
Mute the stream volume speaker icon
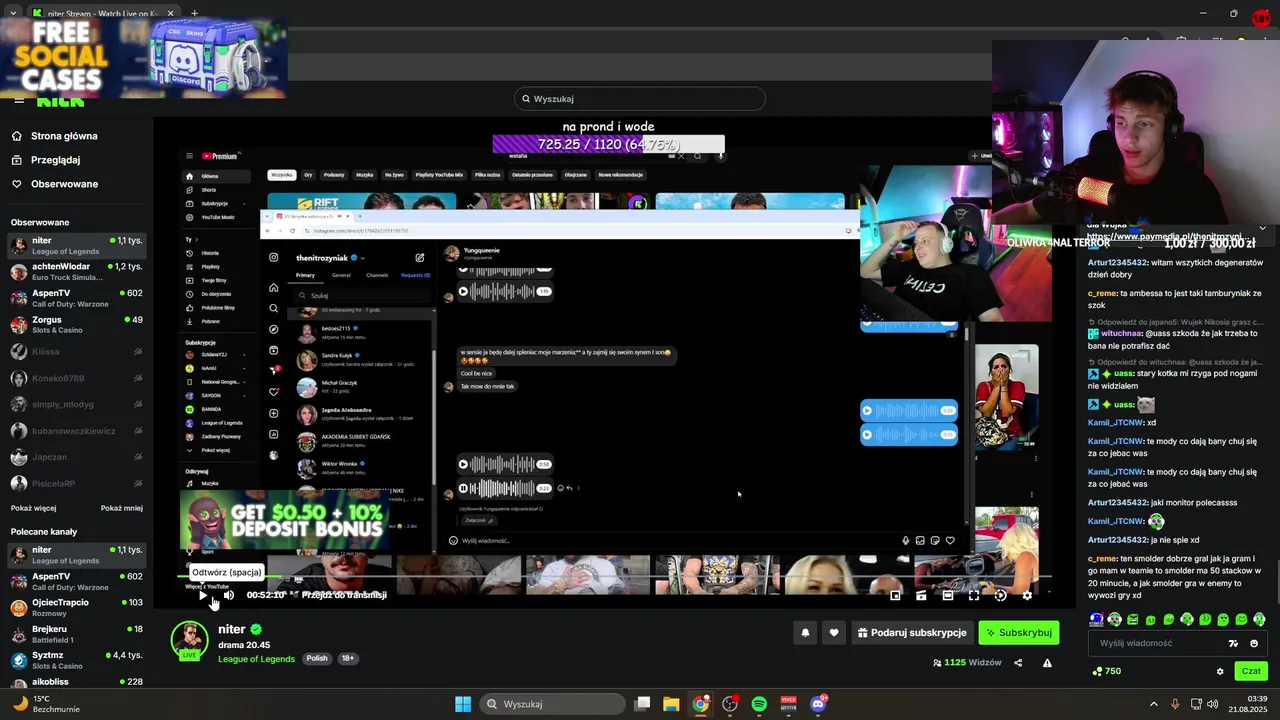[x=229, y=595]
